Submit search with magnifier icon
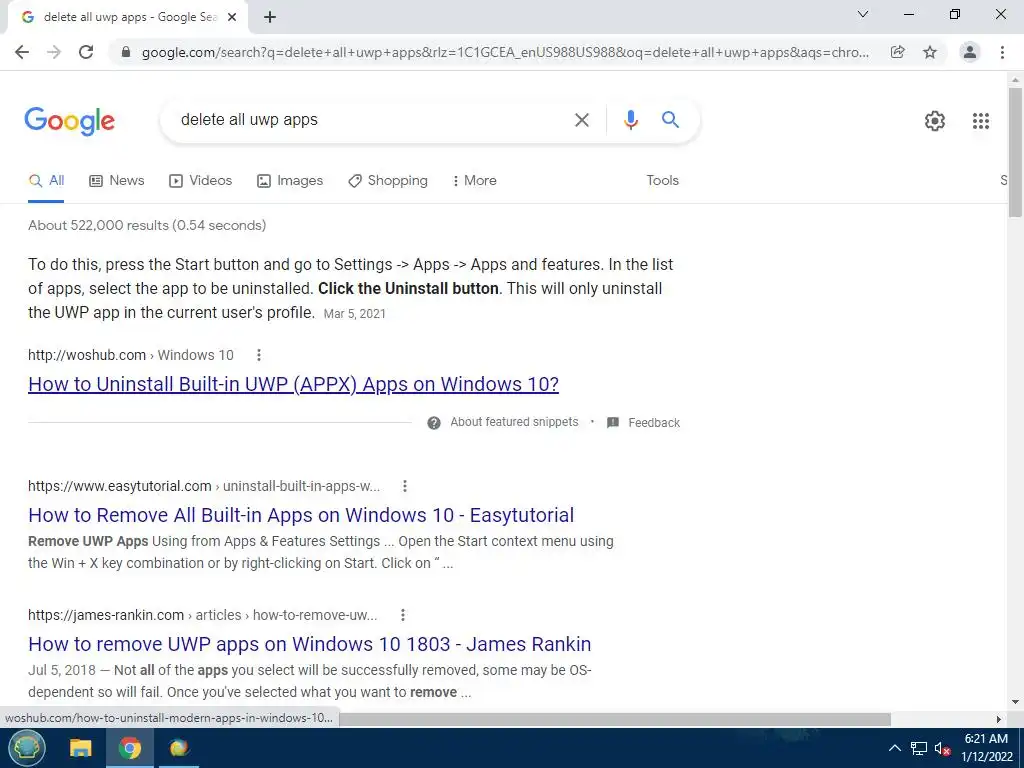 pyautogui.click(x=670, y=120)
